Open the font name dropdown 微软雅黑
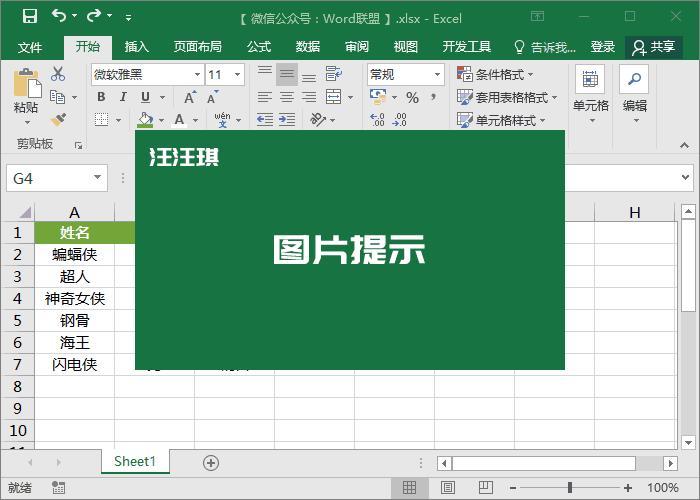Image resolution: width=700 pixels, height=500 pixels. (x=197, y=74)
